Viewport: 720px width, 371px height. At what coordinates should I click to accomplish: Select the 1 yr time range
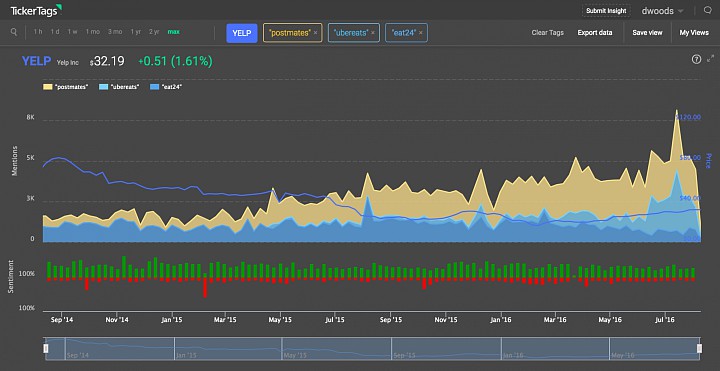[x=135, y=32]
